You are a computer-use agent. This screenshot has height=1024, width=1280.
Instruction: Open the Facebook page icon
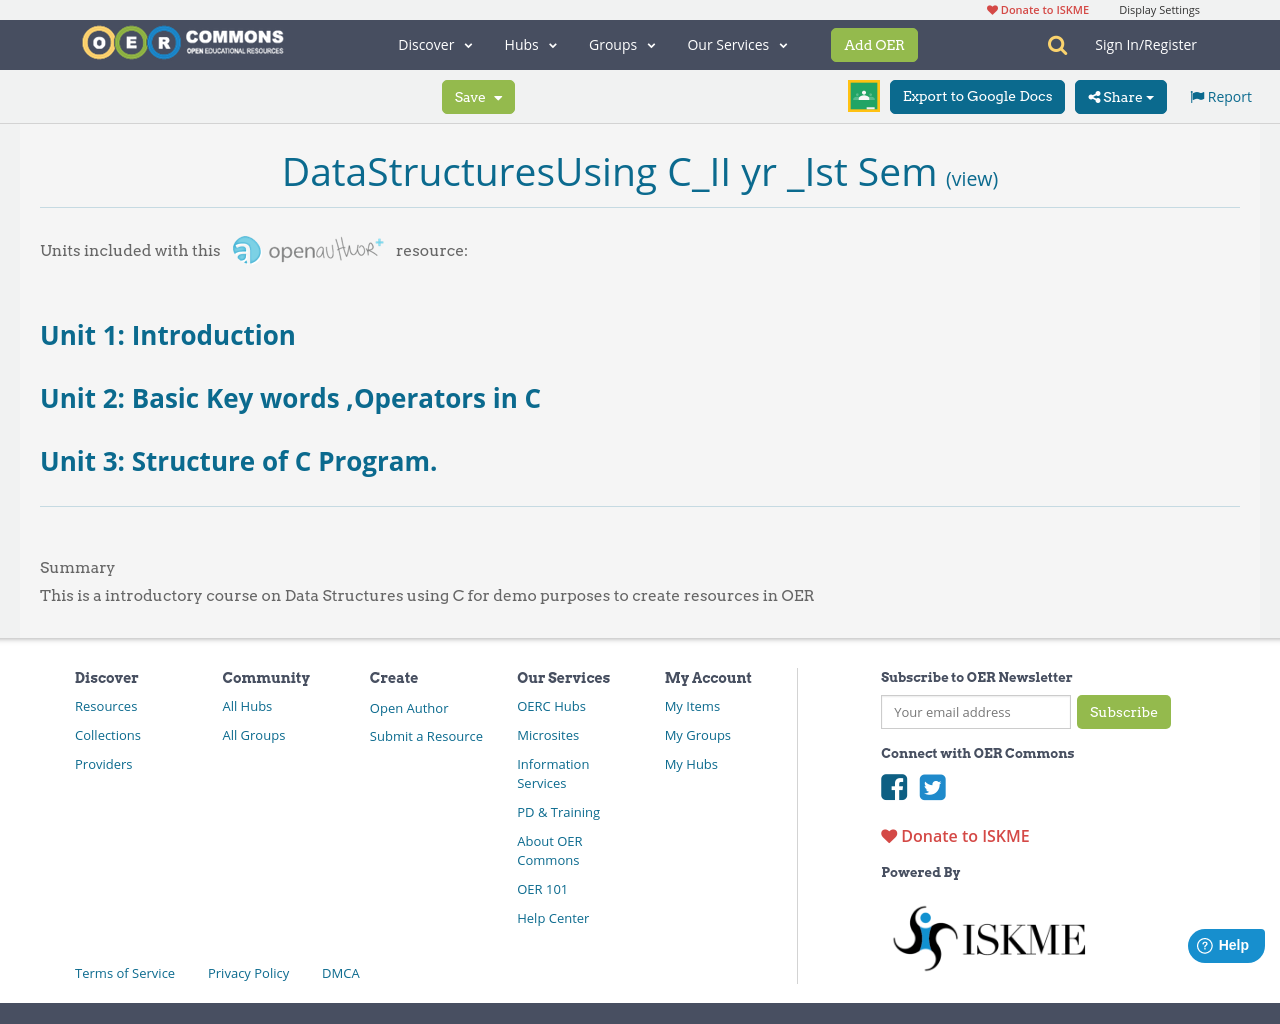[x=894, y=787]
